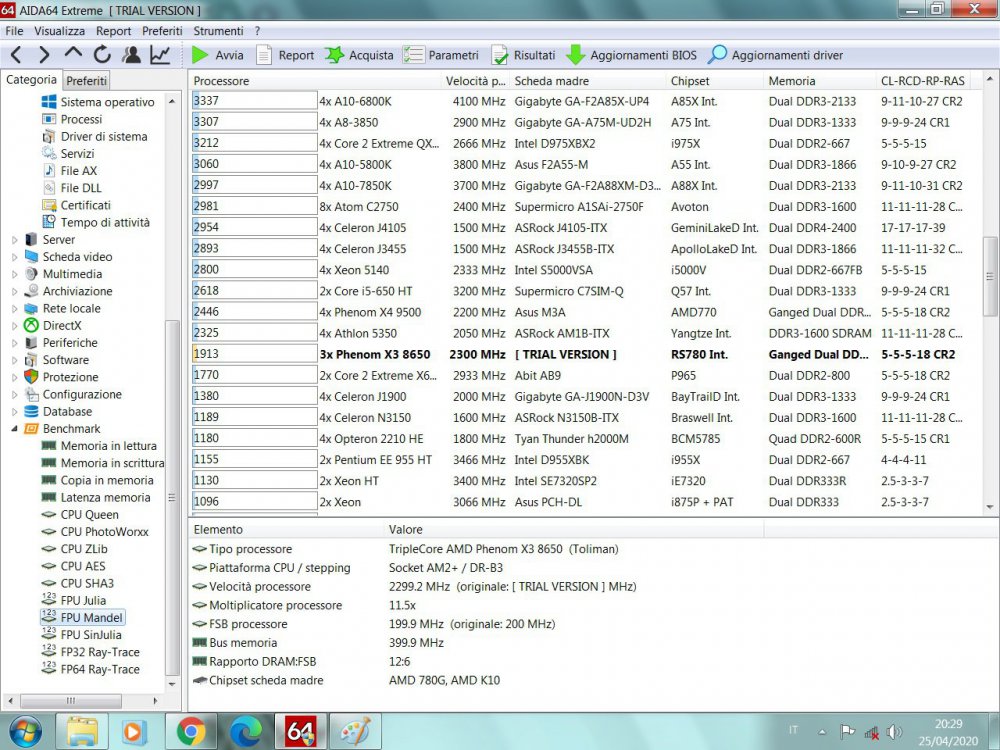Select CPU Queen benchmark in tree

(x=89, y=515)
